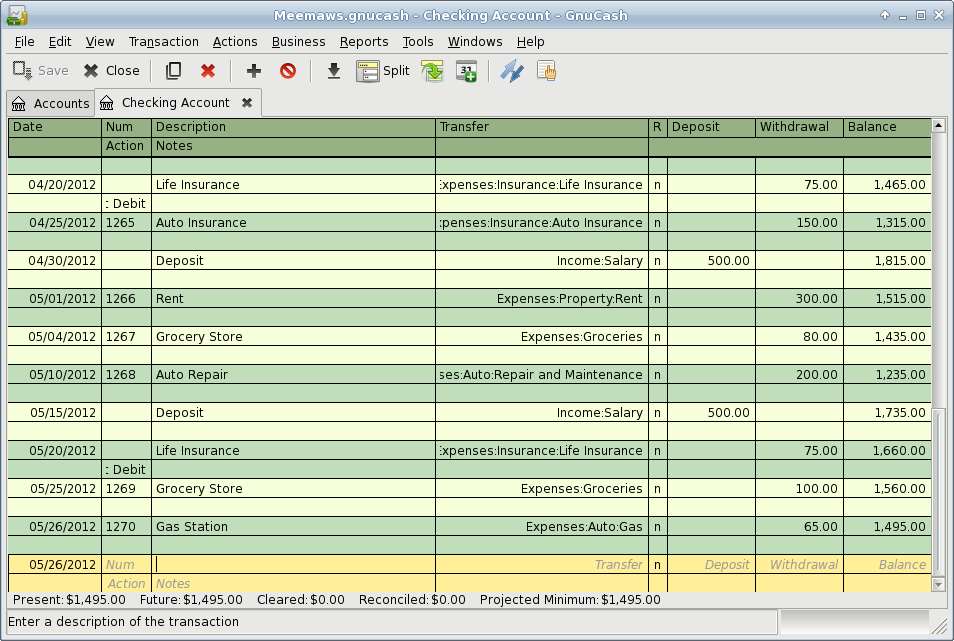
Task: Record the transaction with the plus icon
Action: point(254,71)
